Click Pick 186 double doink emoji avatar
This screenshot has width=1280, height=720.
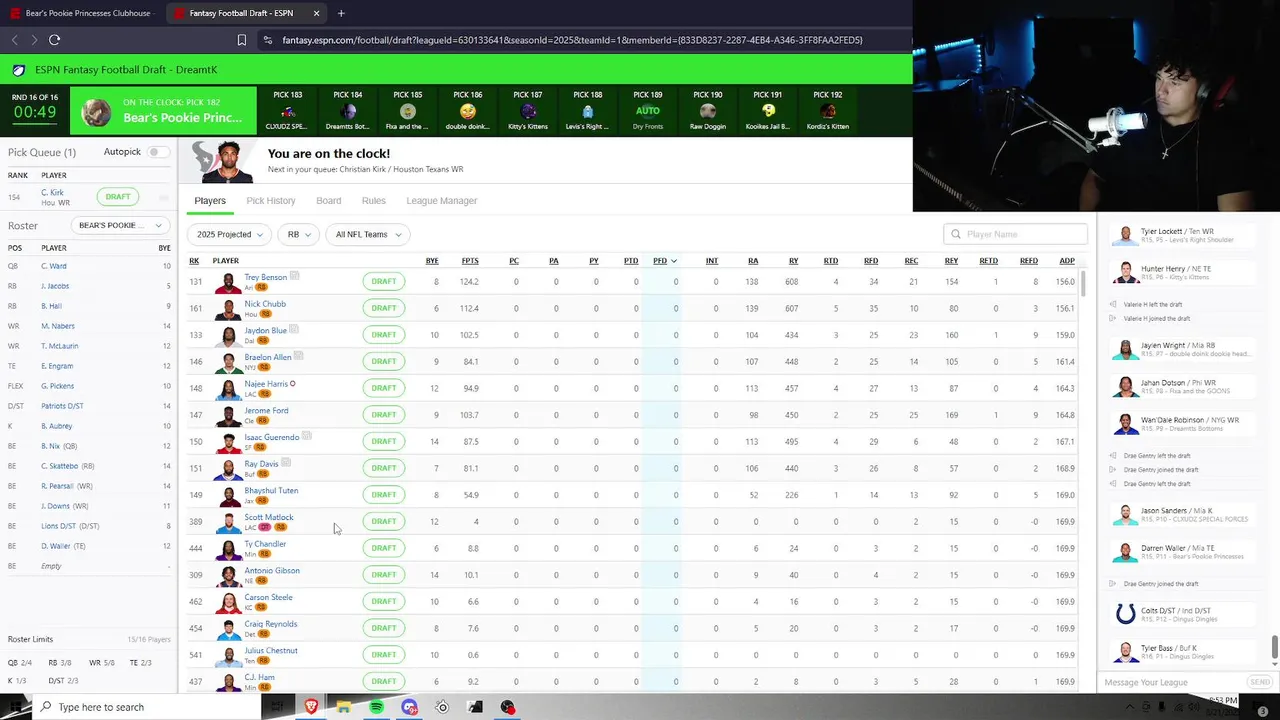468,111
